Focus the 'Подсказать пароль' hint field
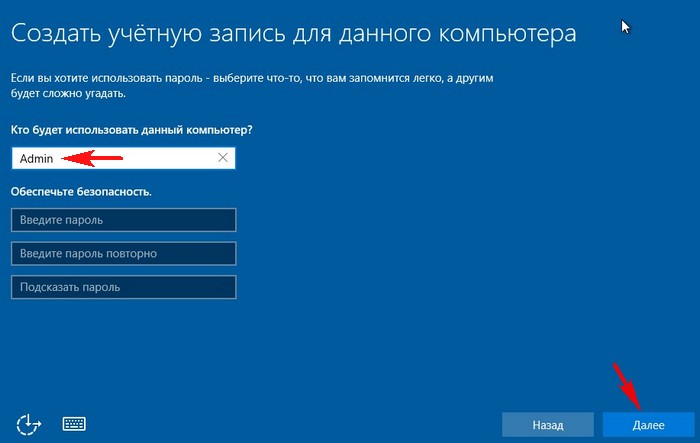Screen dimensions: 700x443 coord(124,287)
